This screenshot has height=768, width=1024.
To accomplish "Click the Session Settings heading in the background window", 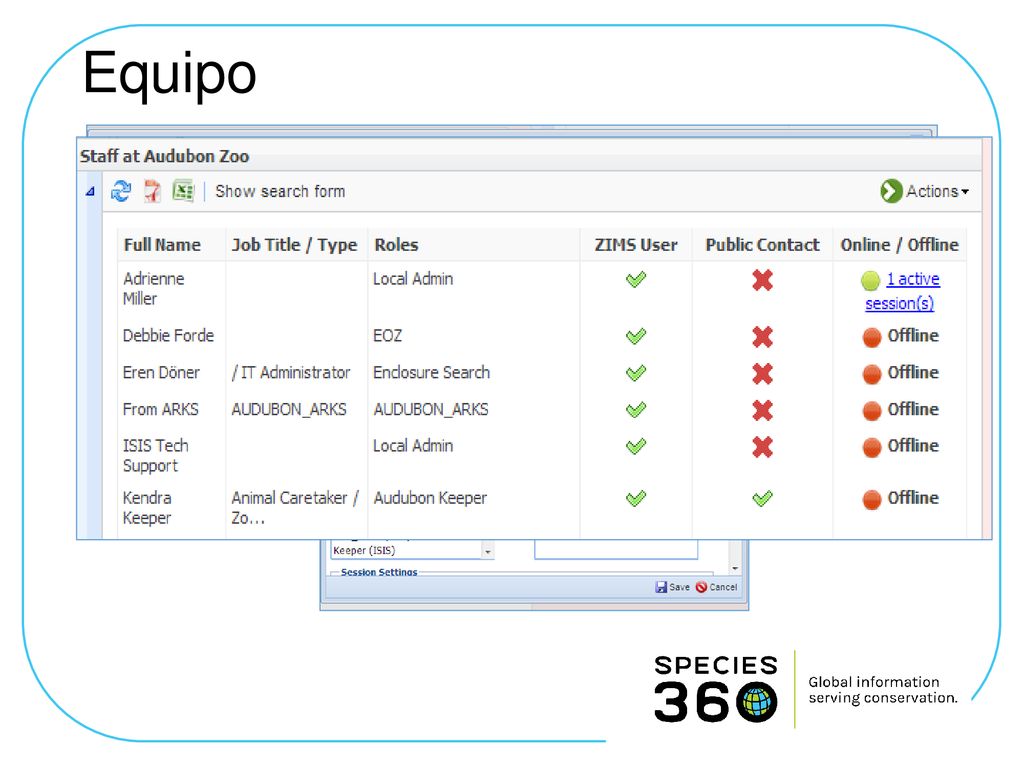I will [379, 572].
